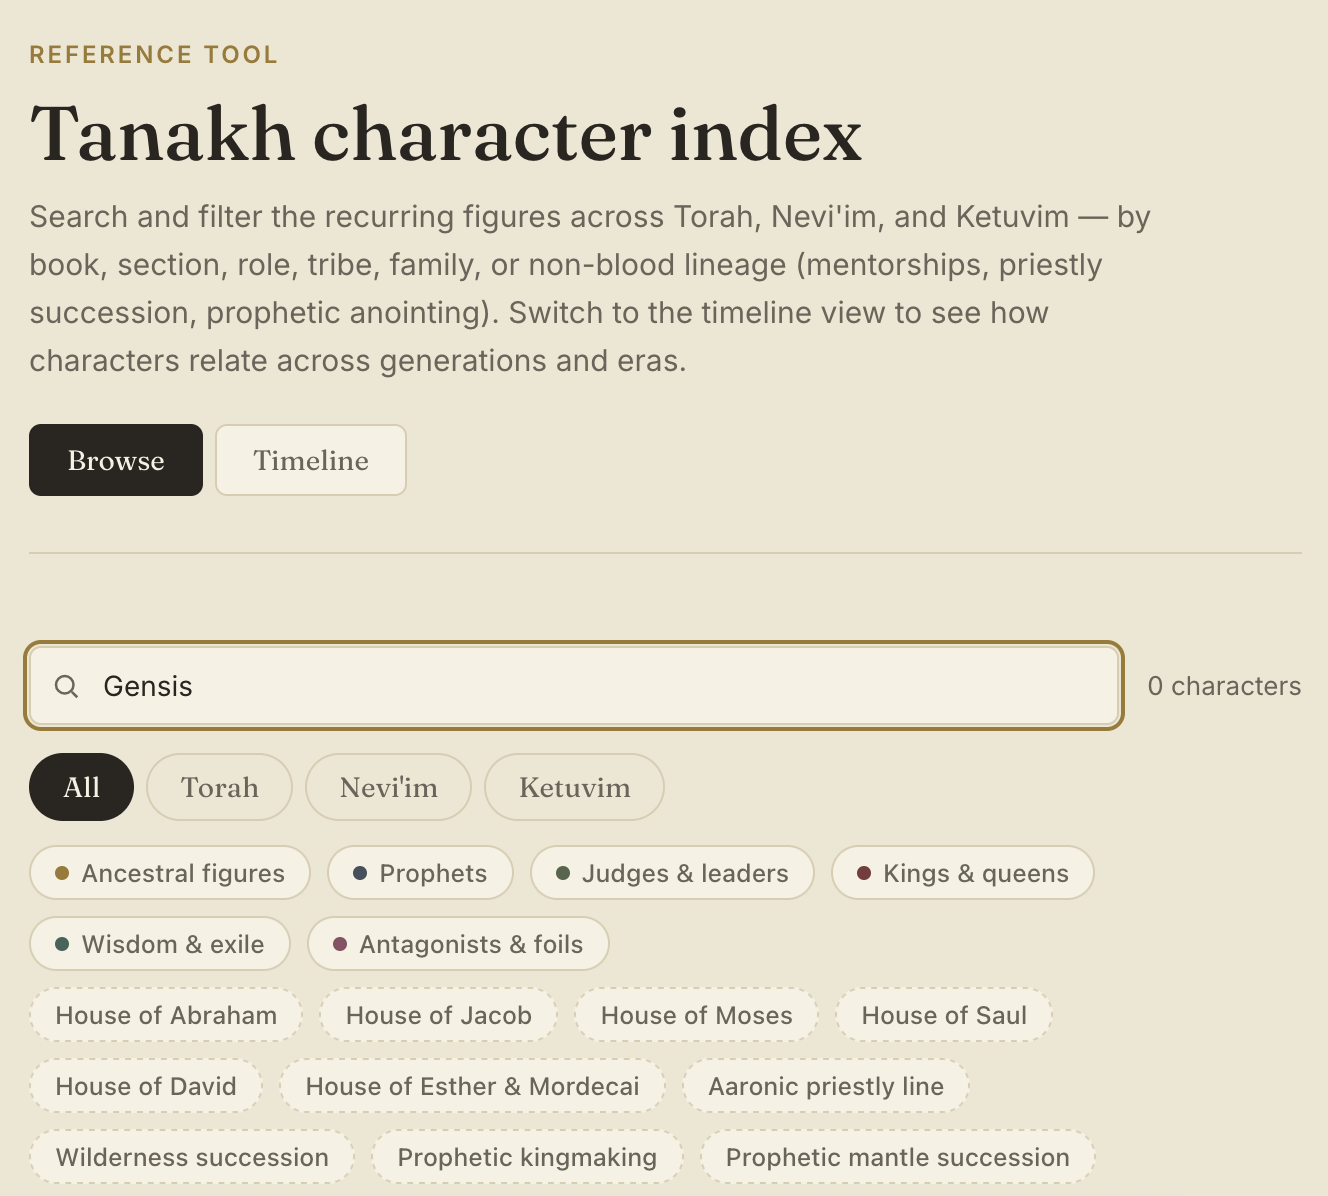Filter by Torah section
The width and height of the screenshot is (1328, 1196).
[x=220, y=787]
